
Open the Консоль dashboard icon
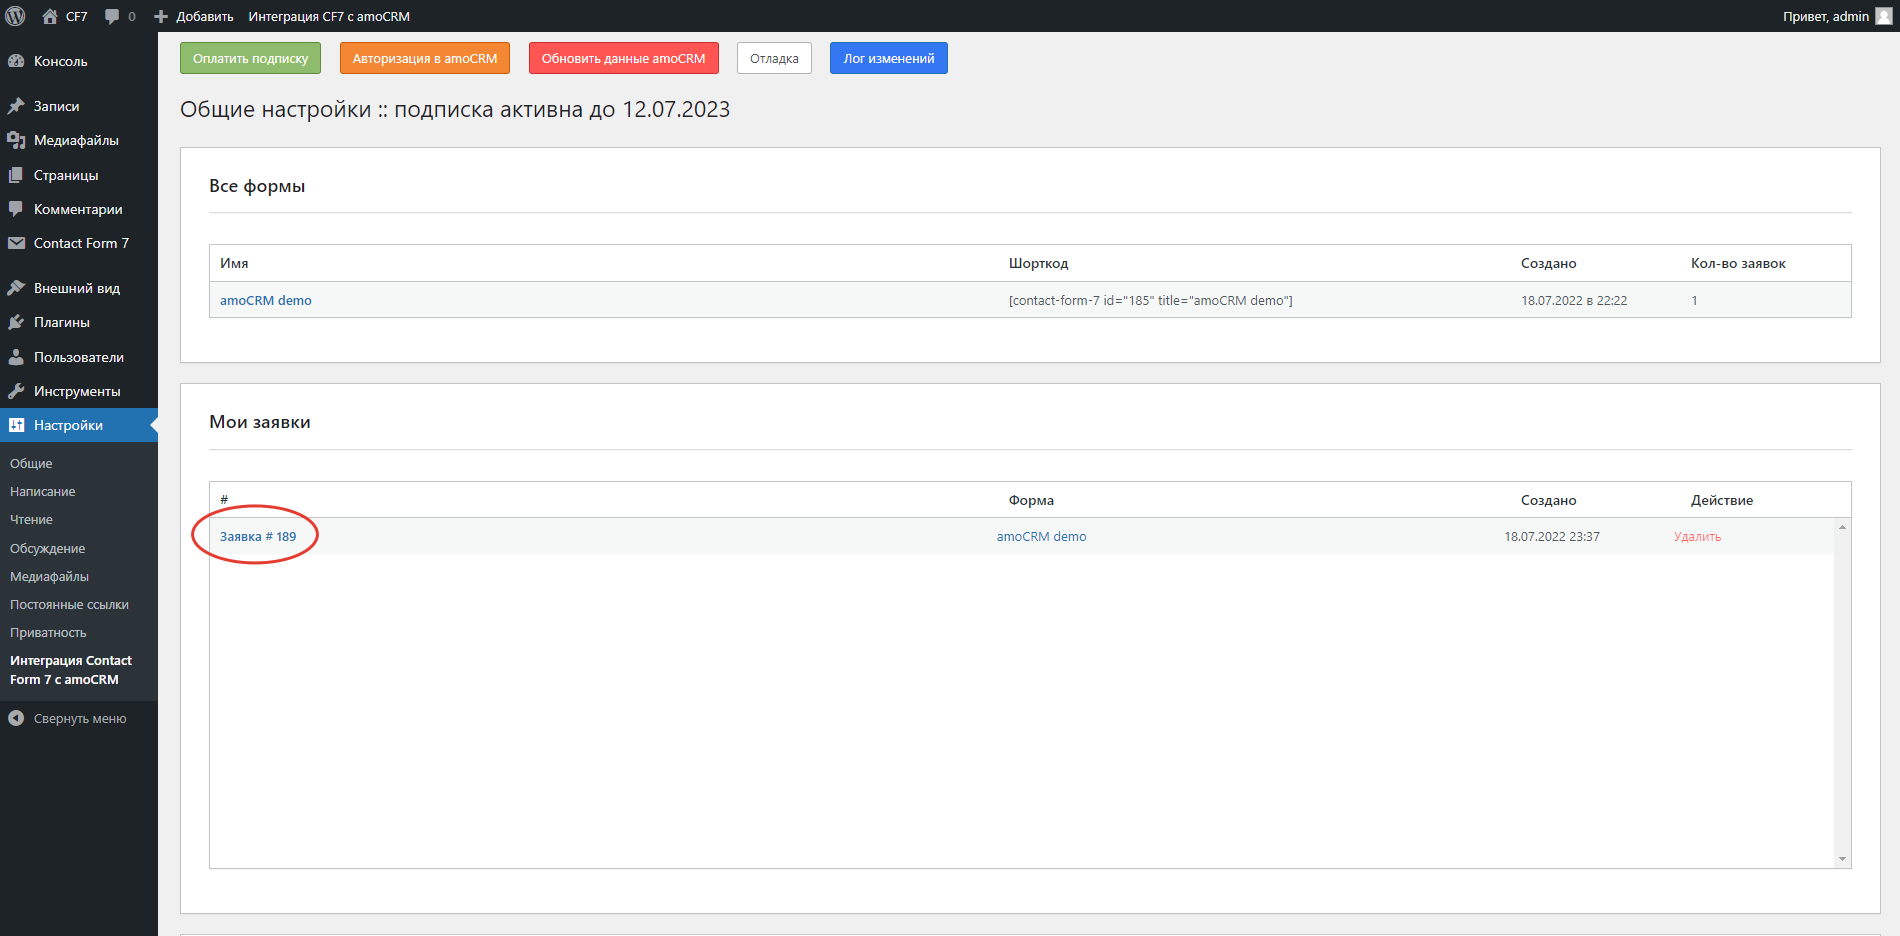tap(16, 61)
